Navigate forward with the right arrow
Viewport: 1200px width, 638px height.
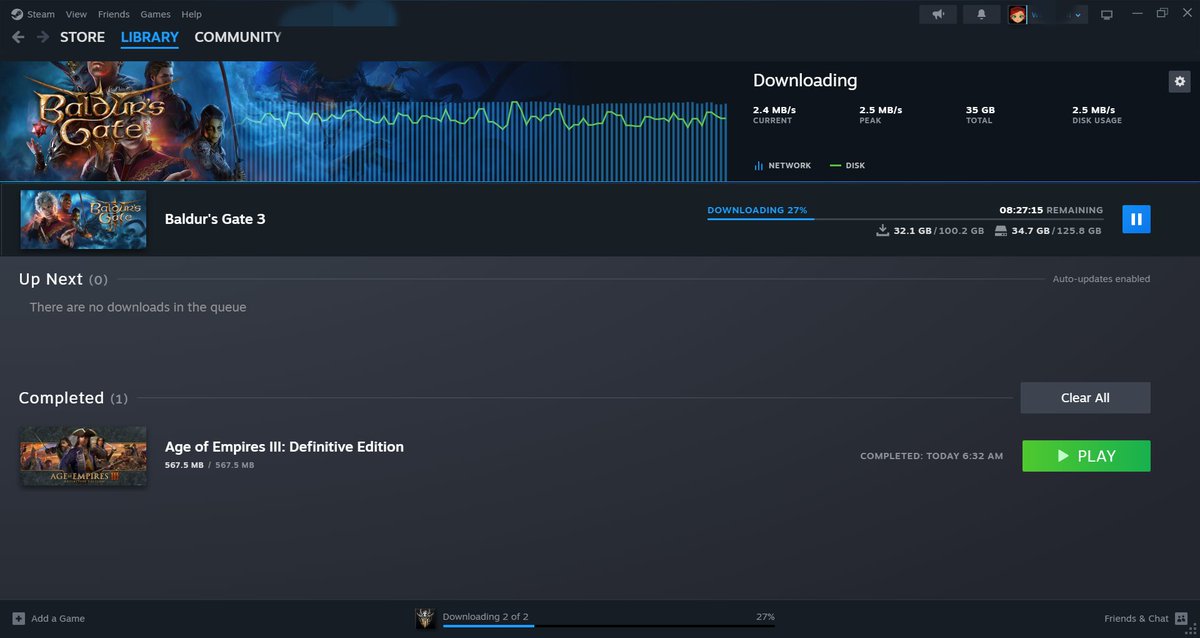pos(43,37)
